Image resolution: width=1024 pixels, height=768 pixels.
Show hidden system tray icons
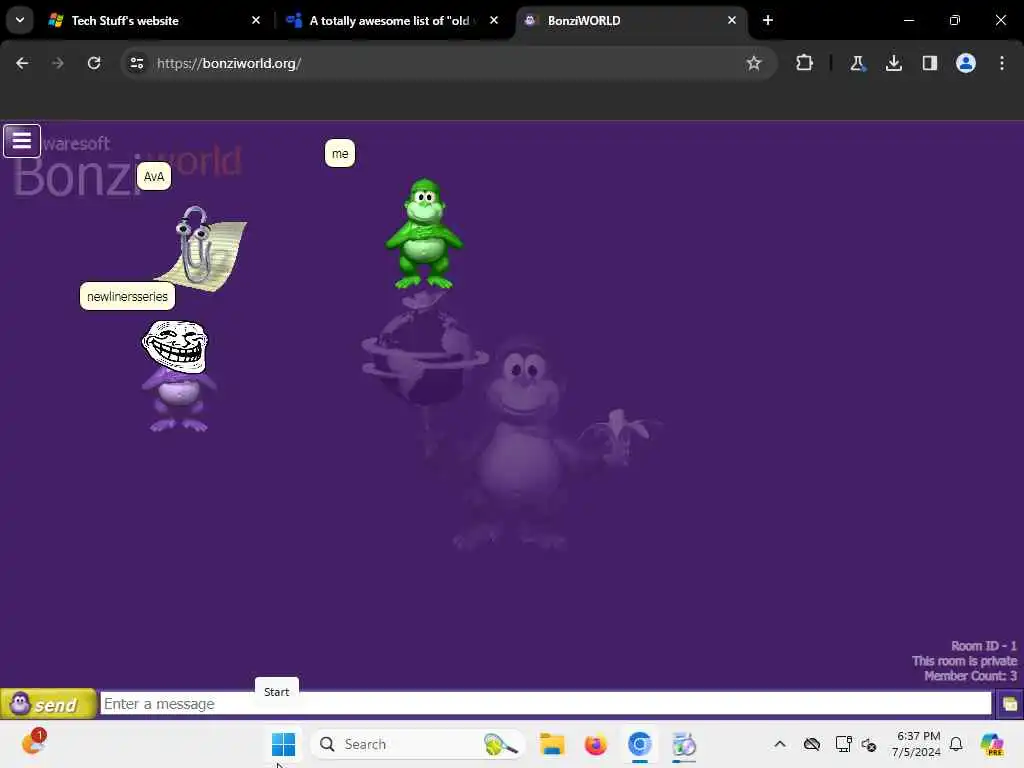pos(780,744)
